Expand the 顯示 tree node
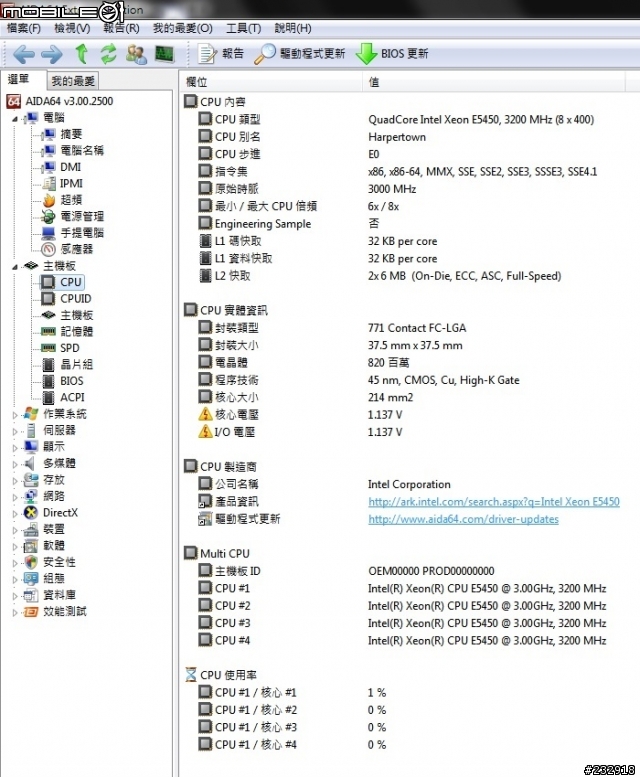Viewport: 640px width, 778px height. click(15, 448)
